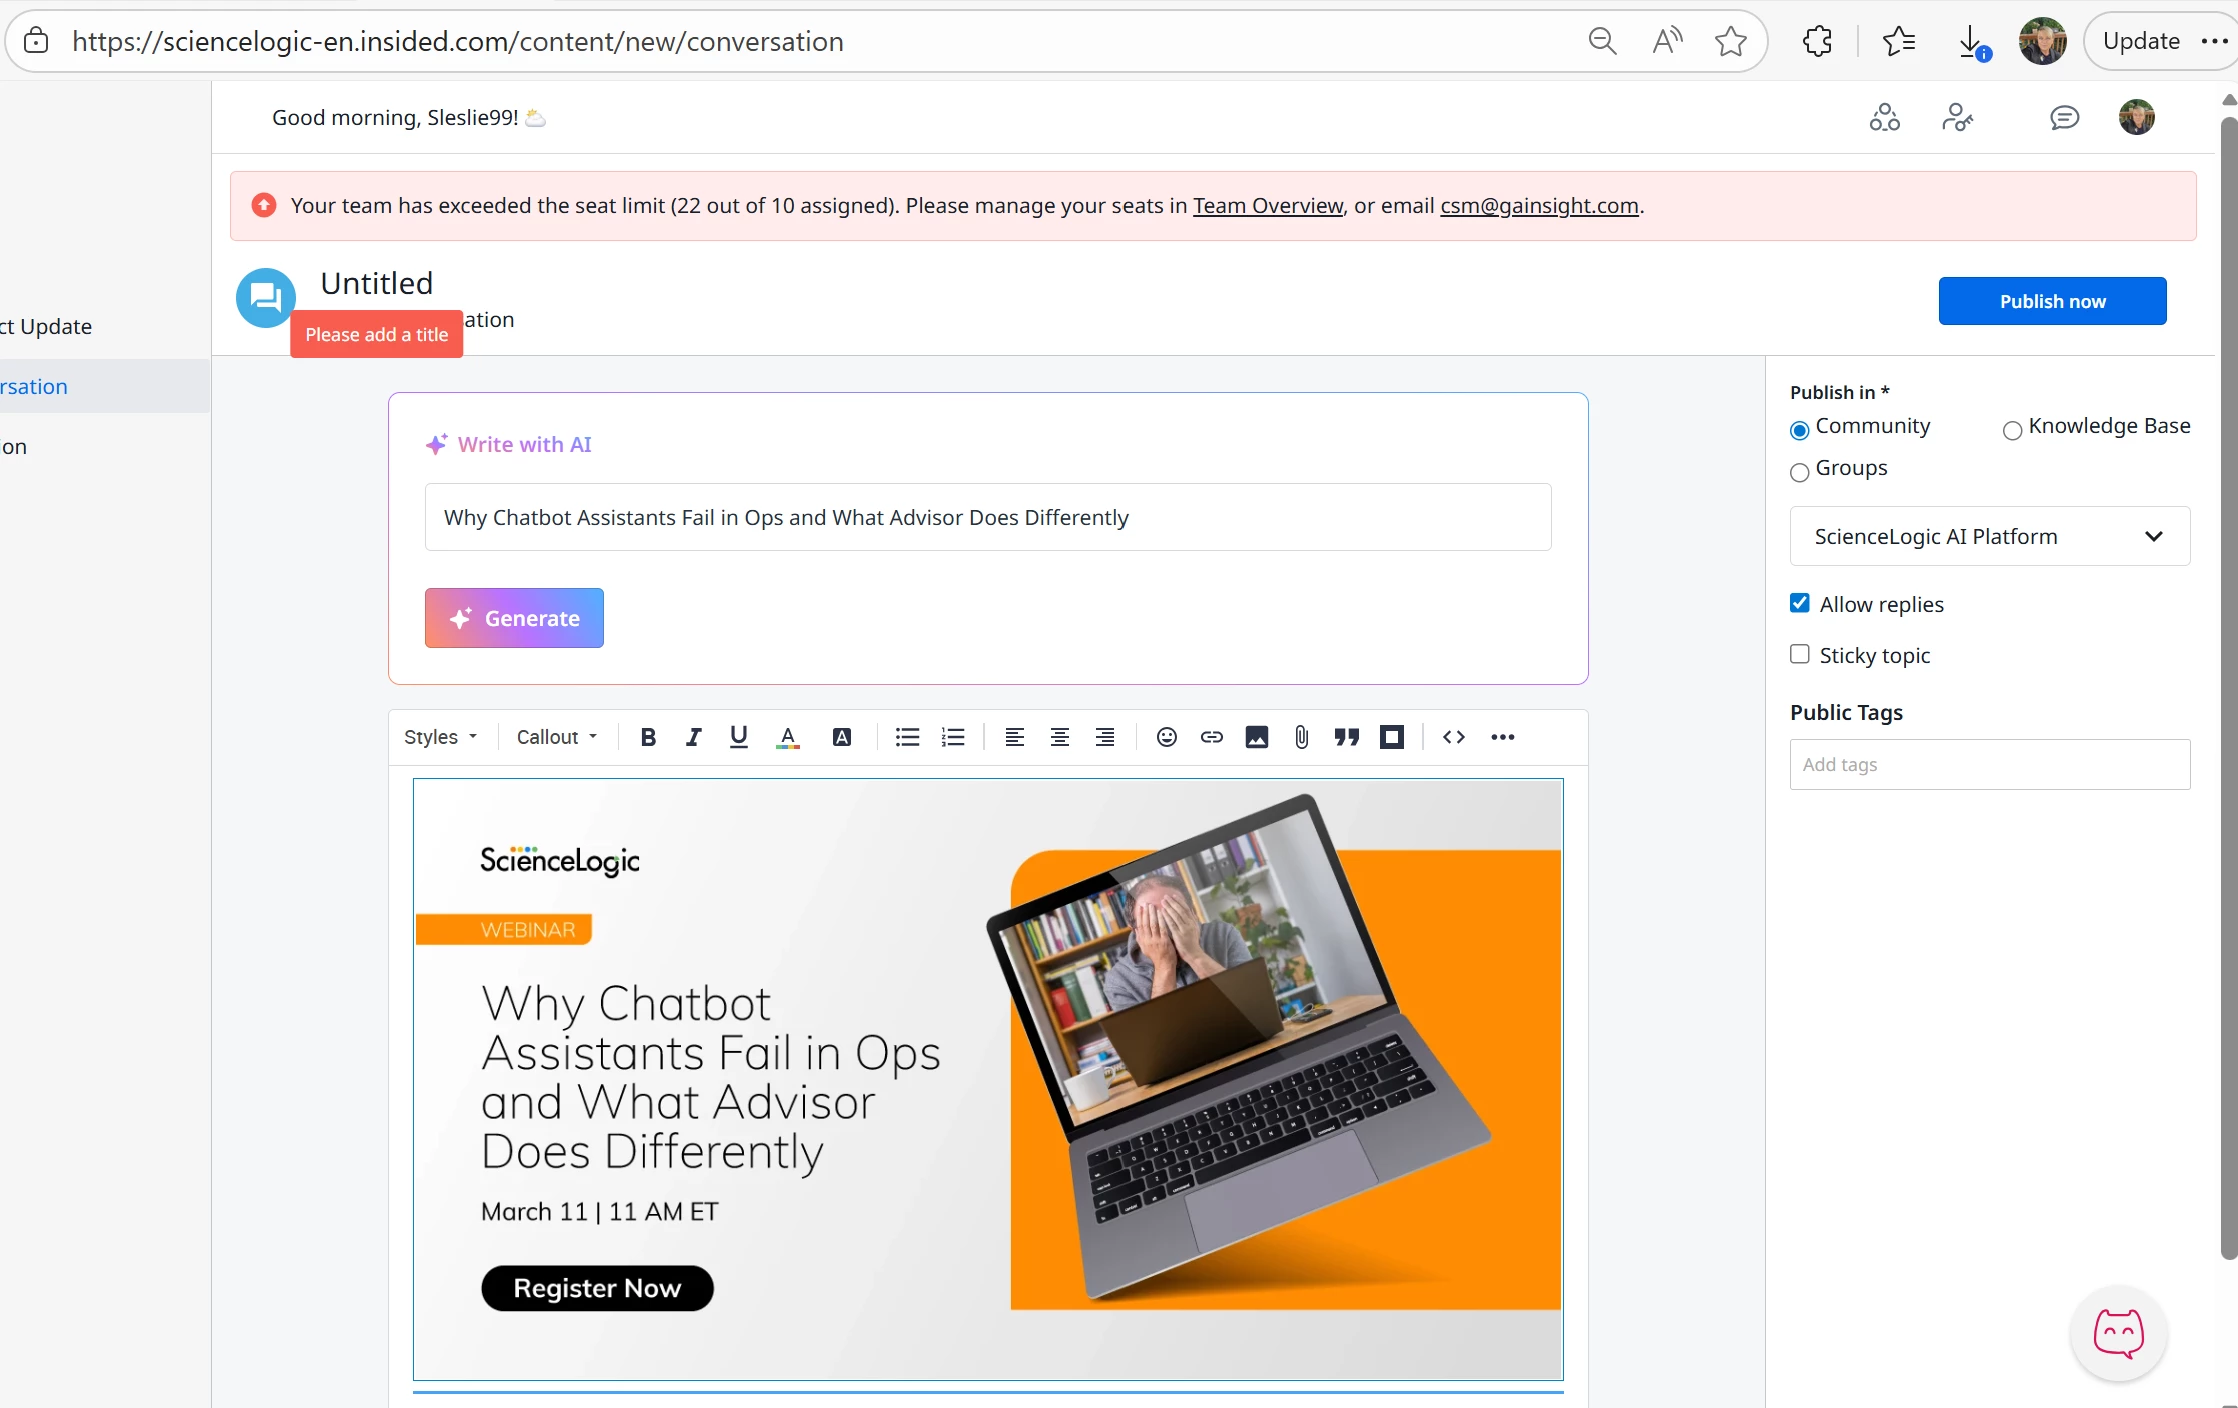Show more toolbar options ellipsis
This screenshot has height=1408, width=2238.
coord(1502,737)
